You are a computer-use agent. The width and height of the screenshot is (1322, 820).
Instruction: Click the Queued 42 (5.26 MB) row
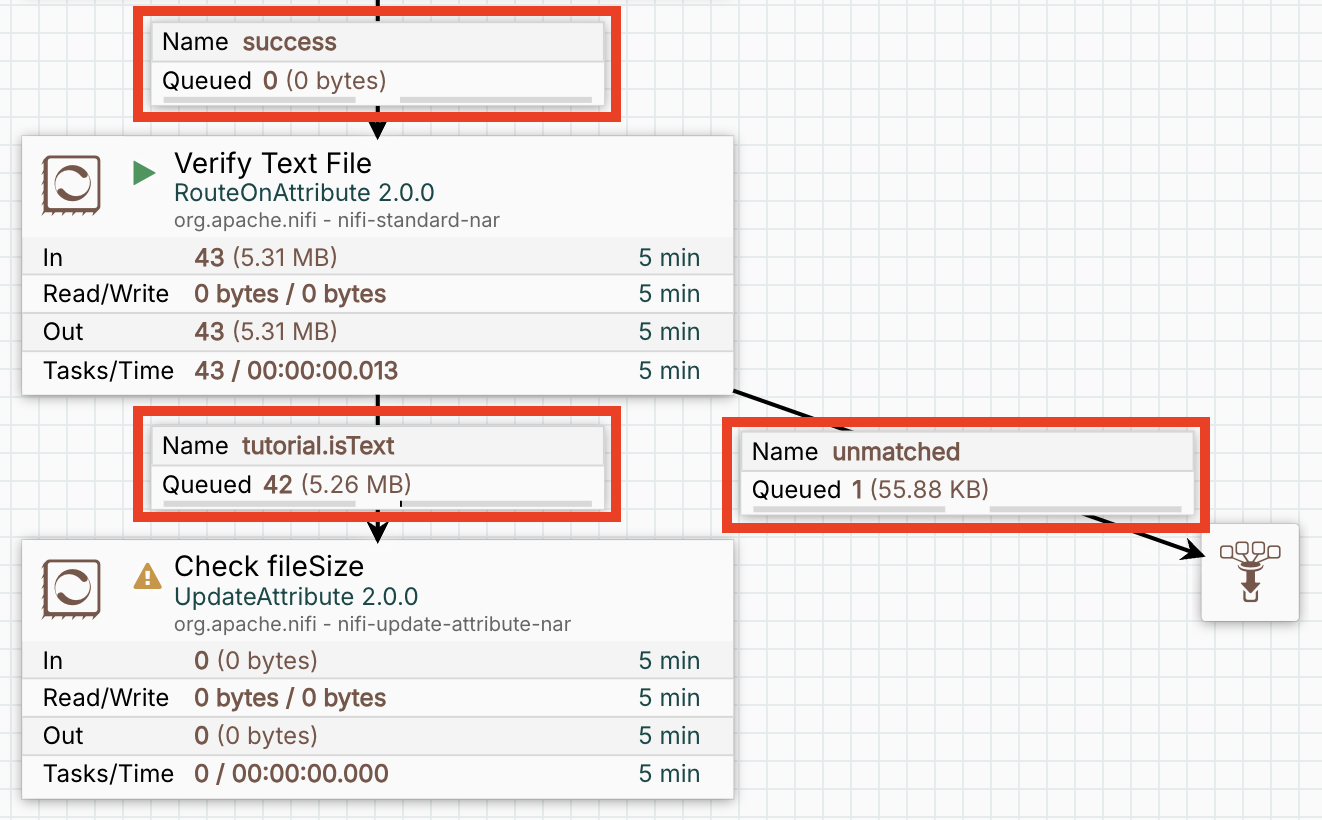(286, 485)
